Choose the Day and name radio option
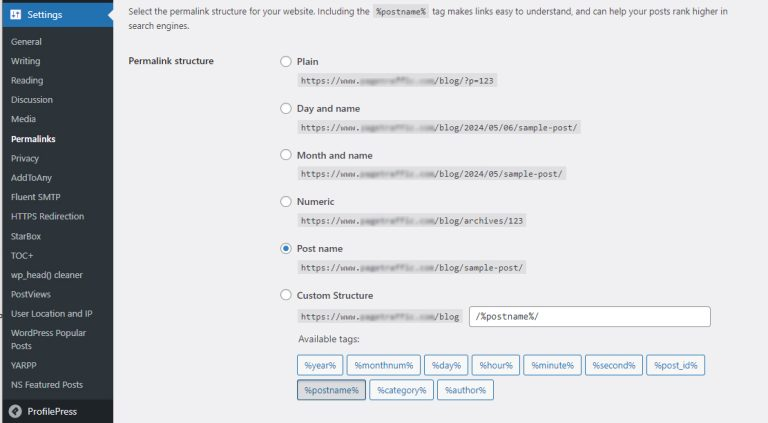The height and width of the screenshot is (423, 768). [x=286, y=108]
